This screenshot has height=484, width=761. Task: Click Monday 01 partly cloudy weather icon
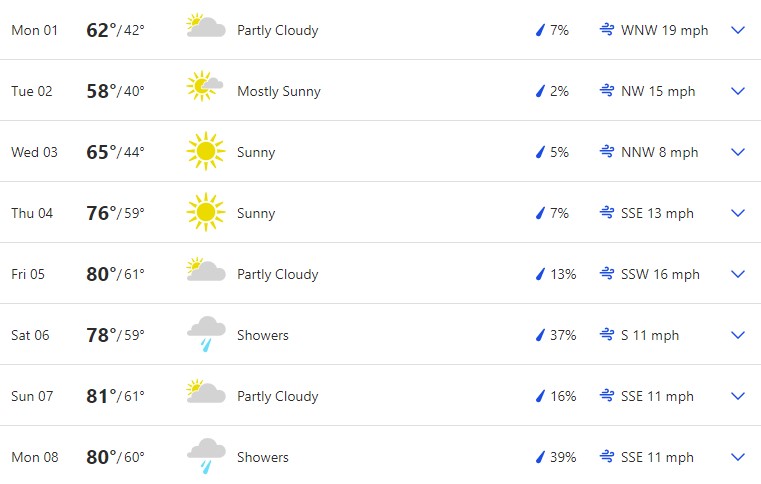(x=205, y=27)
